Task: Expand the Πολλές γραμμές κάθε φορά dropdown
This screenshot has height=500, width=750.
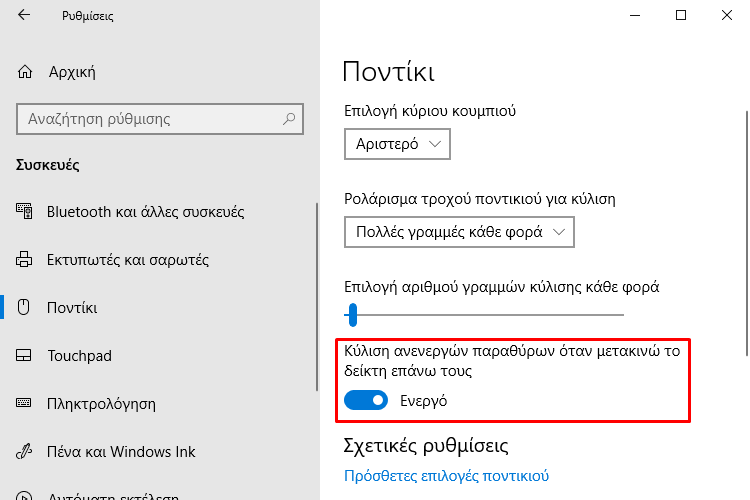Action: click(x=459, y=232)
